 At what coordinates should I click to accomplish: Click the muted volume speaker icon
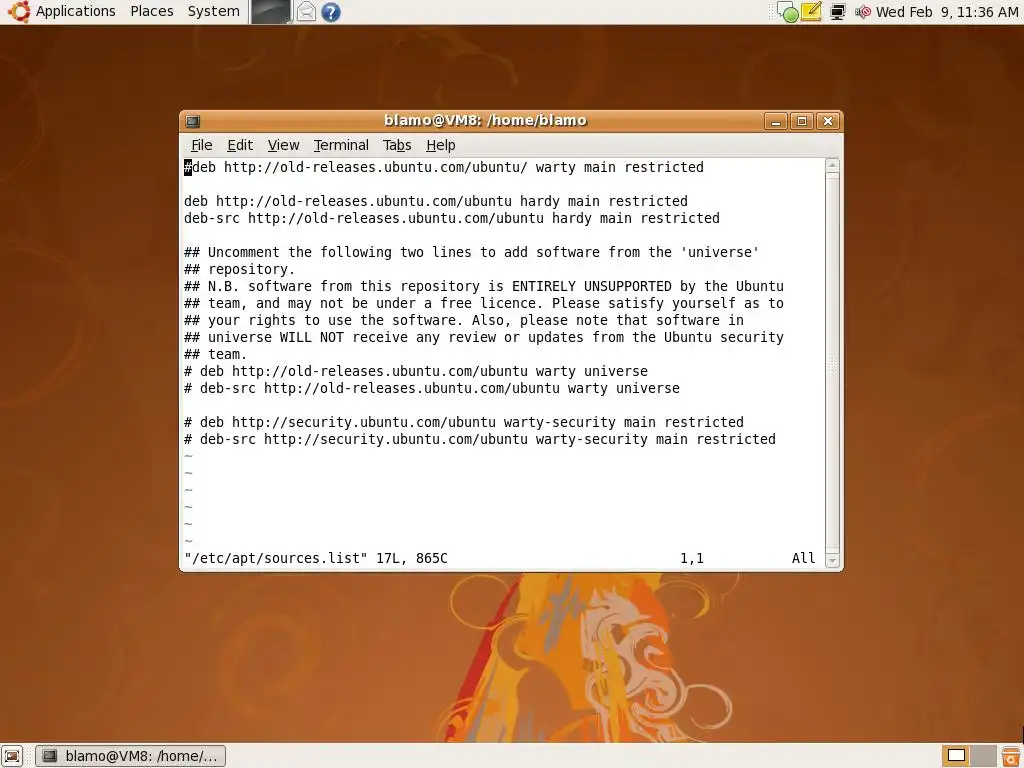863,12
